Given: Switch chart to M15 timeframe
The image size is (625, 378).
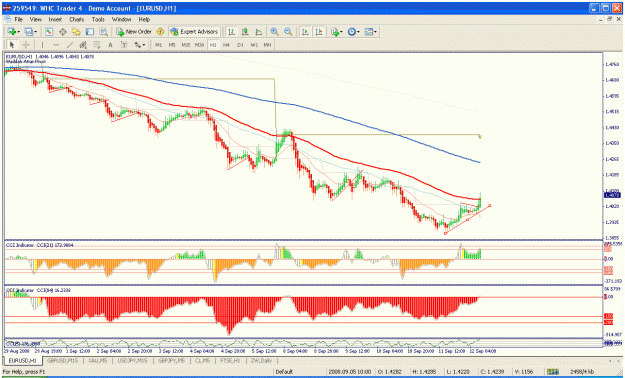Looking at the screenshot, I should click(186, 45).
